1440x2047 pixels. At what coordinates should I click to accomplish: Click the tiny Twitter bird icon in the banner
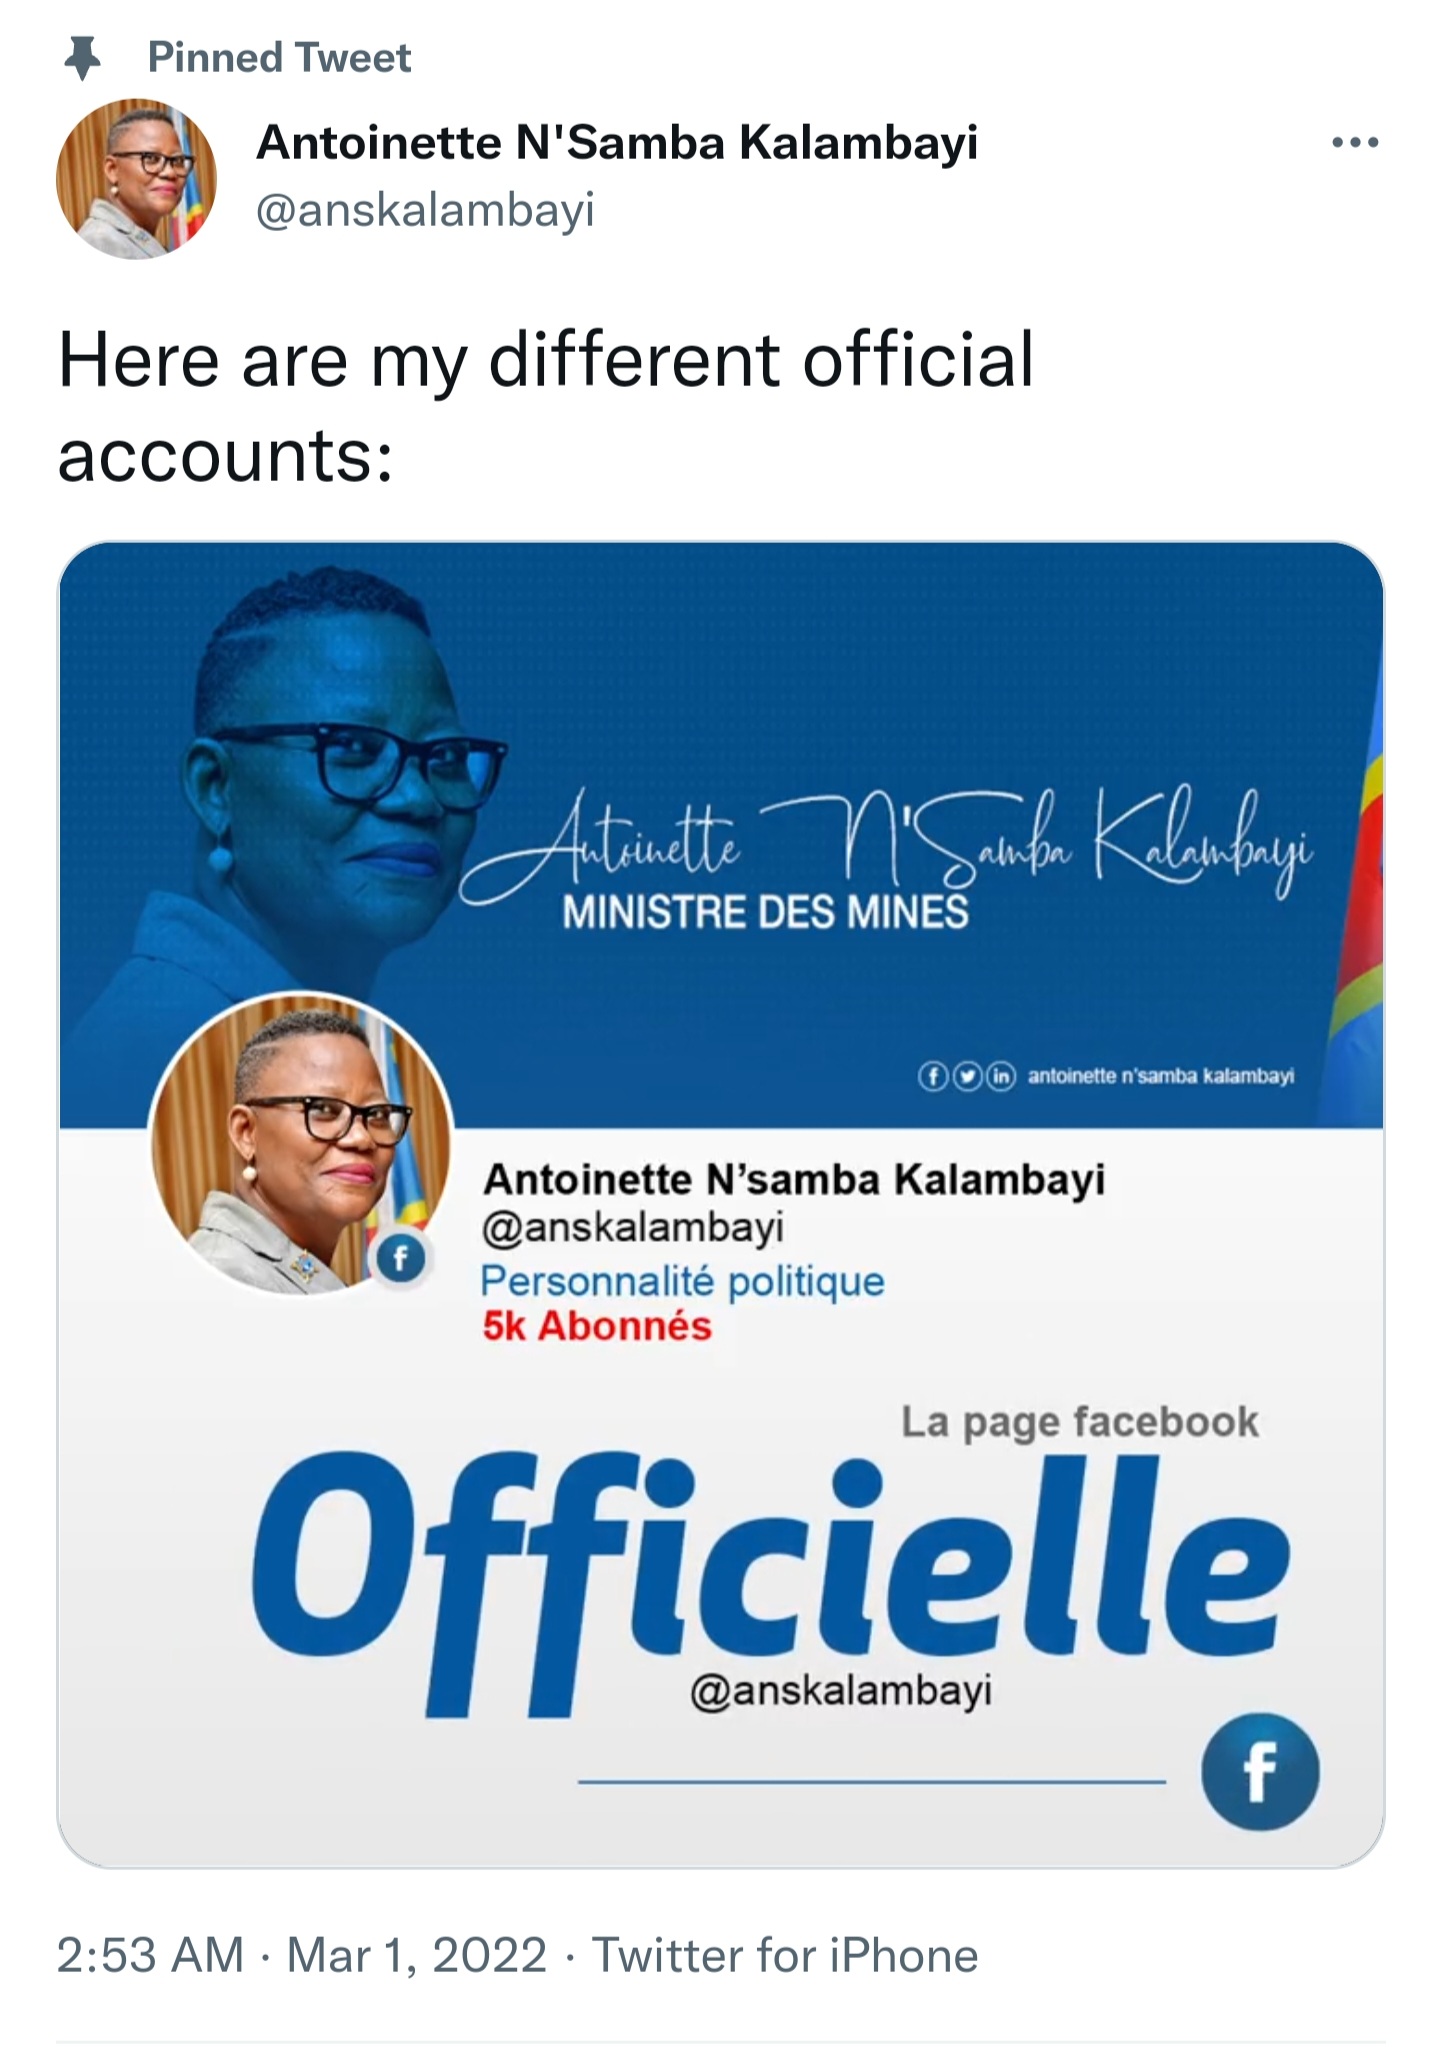966,1076
